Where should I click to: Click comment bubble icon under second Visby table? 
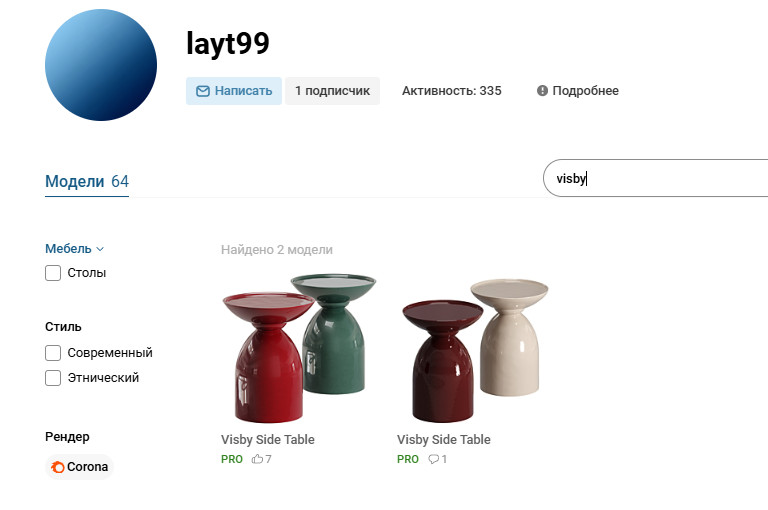(x=433, y=459)
